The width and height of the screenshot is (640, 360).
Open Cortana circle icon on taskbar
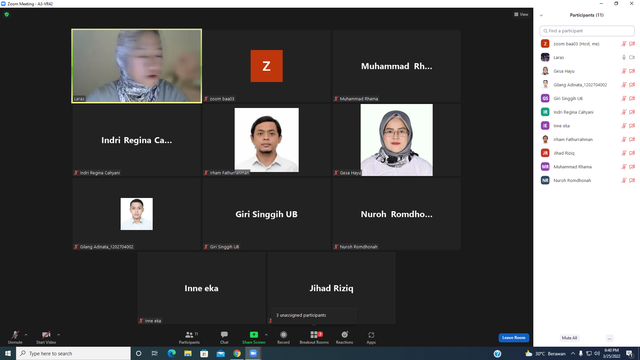[138, 353]
